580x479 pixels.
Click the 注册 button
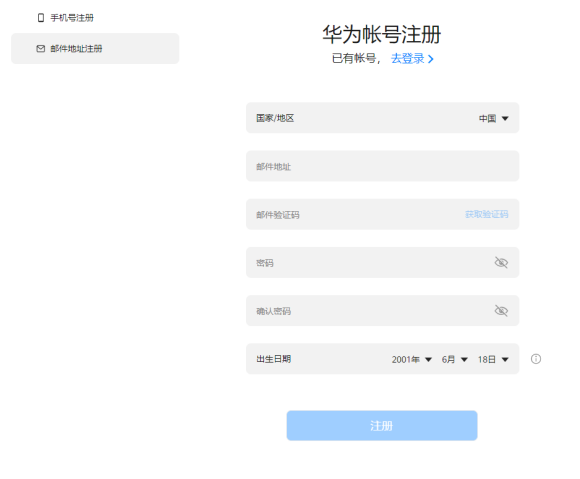click(x=382, y=425)
